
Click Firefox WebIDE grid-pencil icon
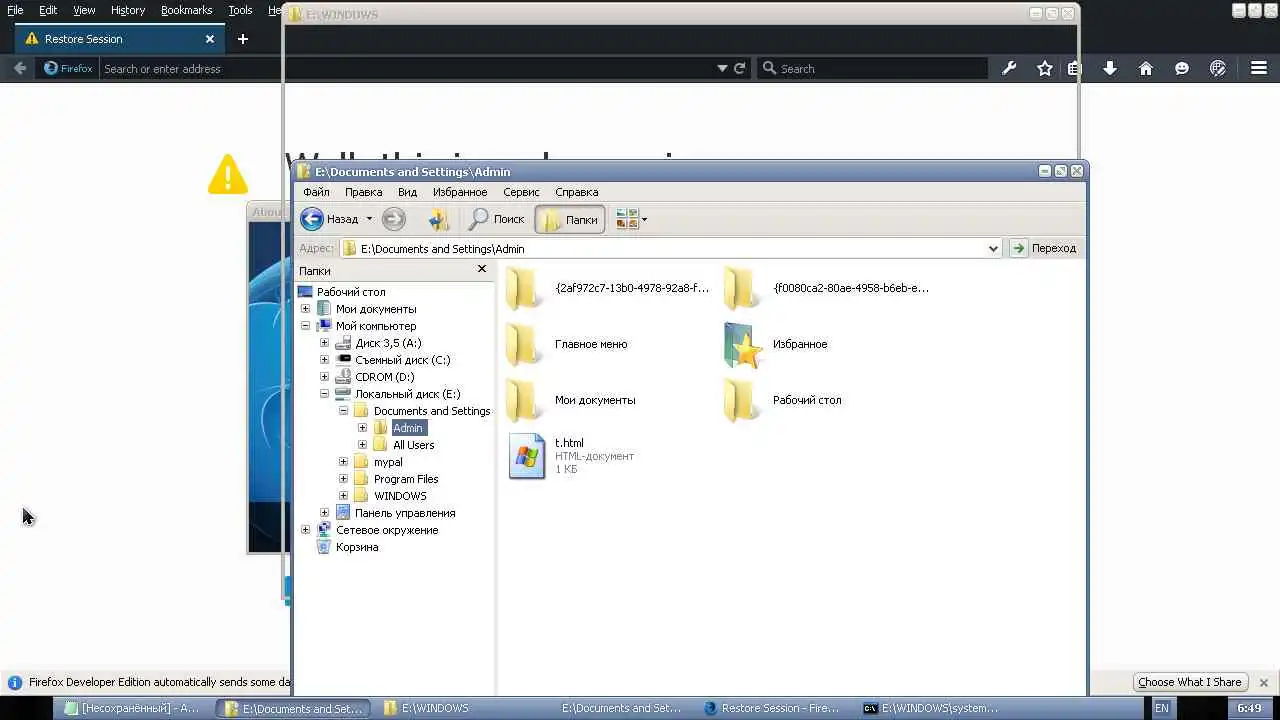click(x=1218, y=68)
